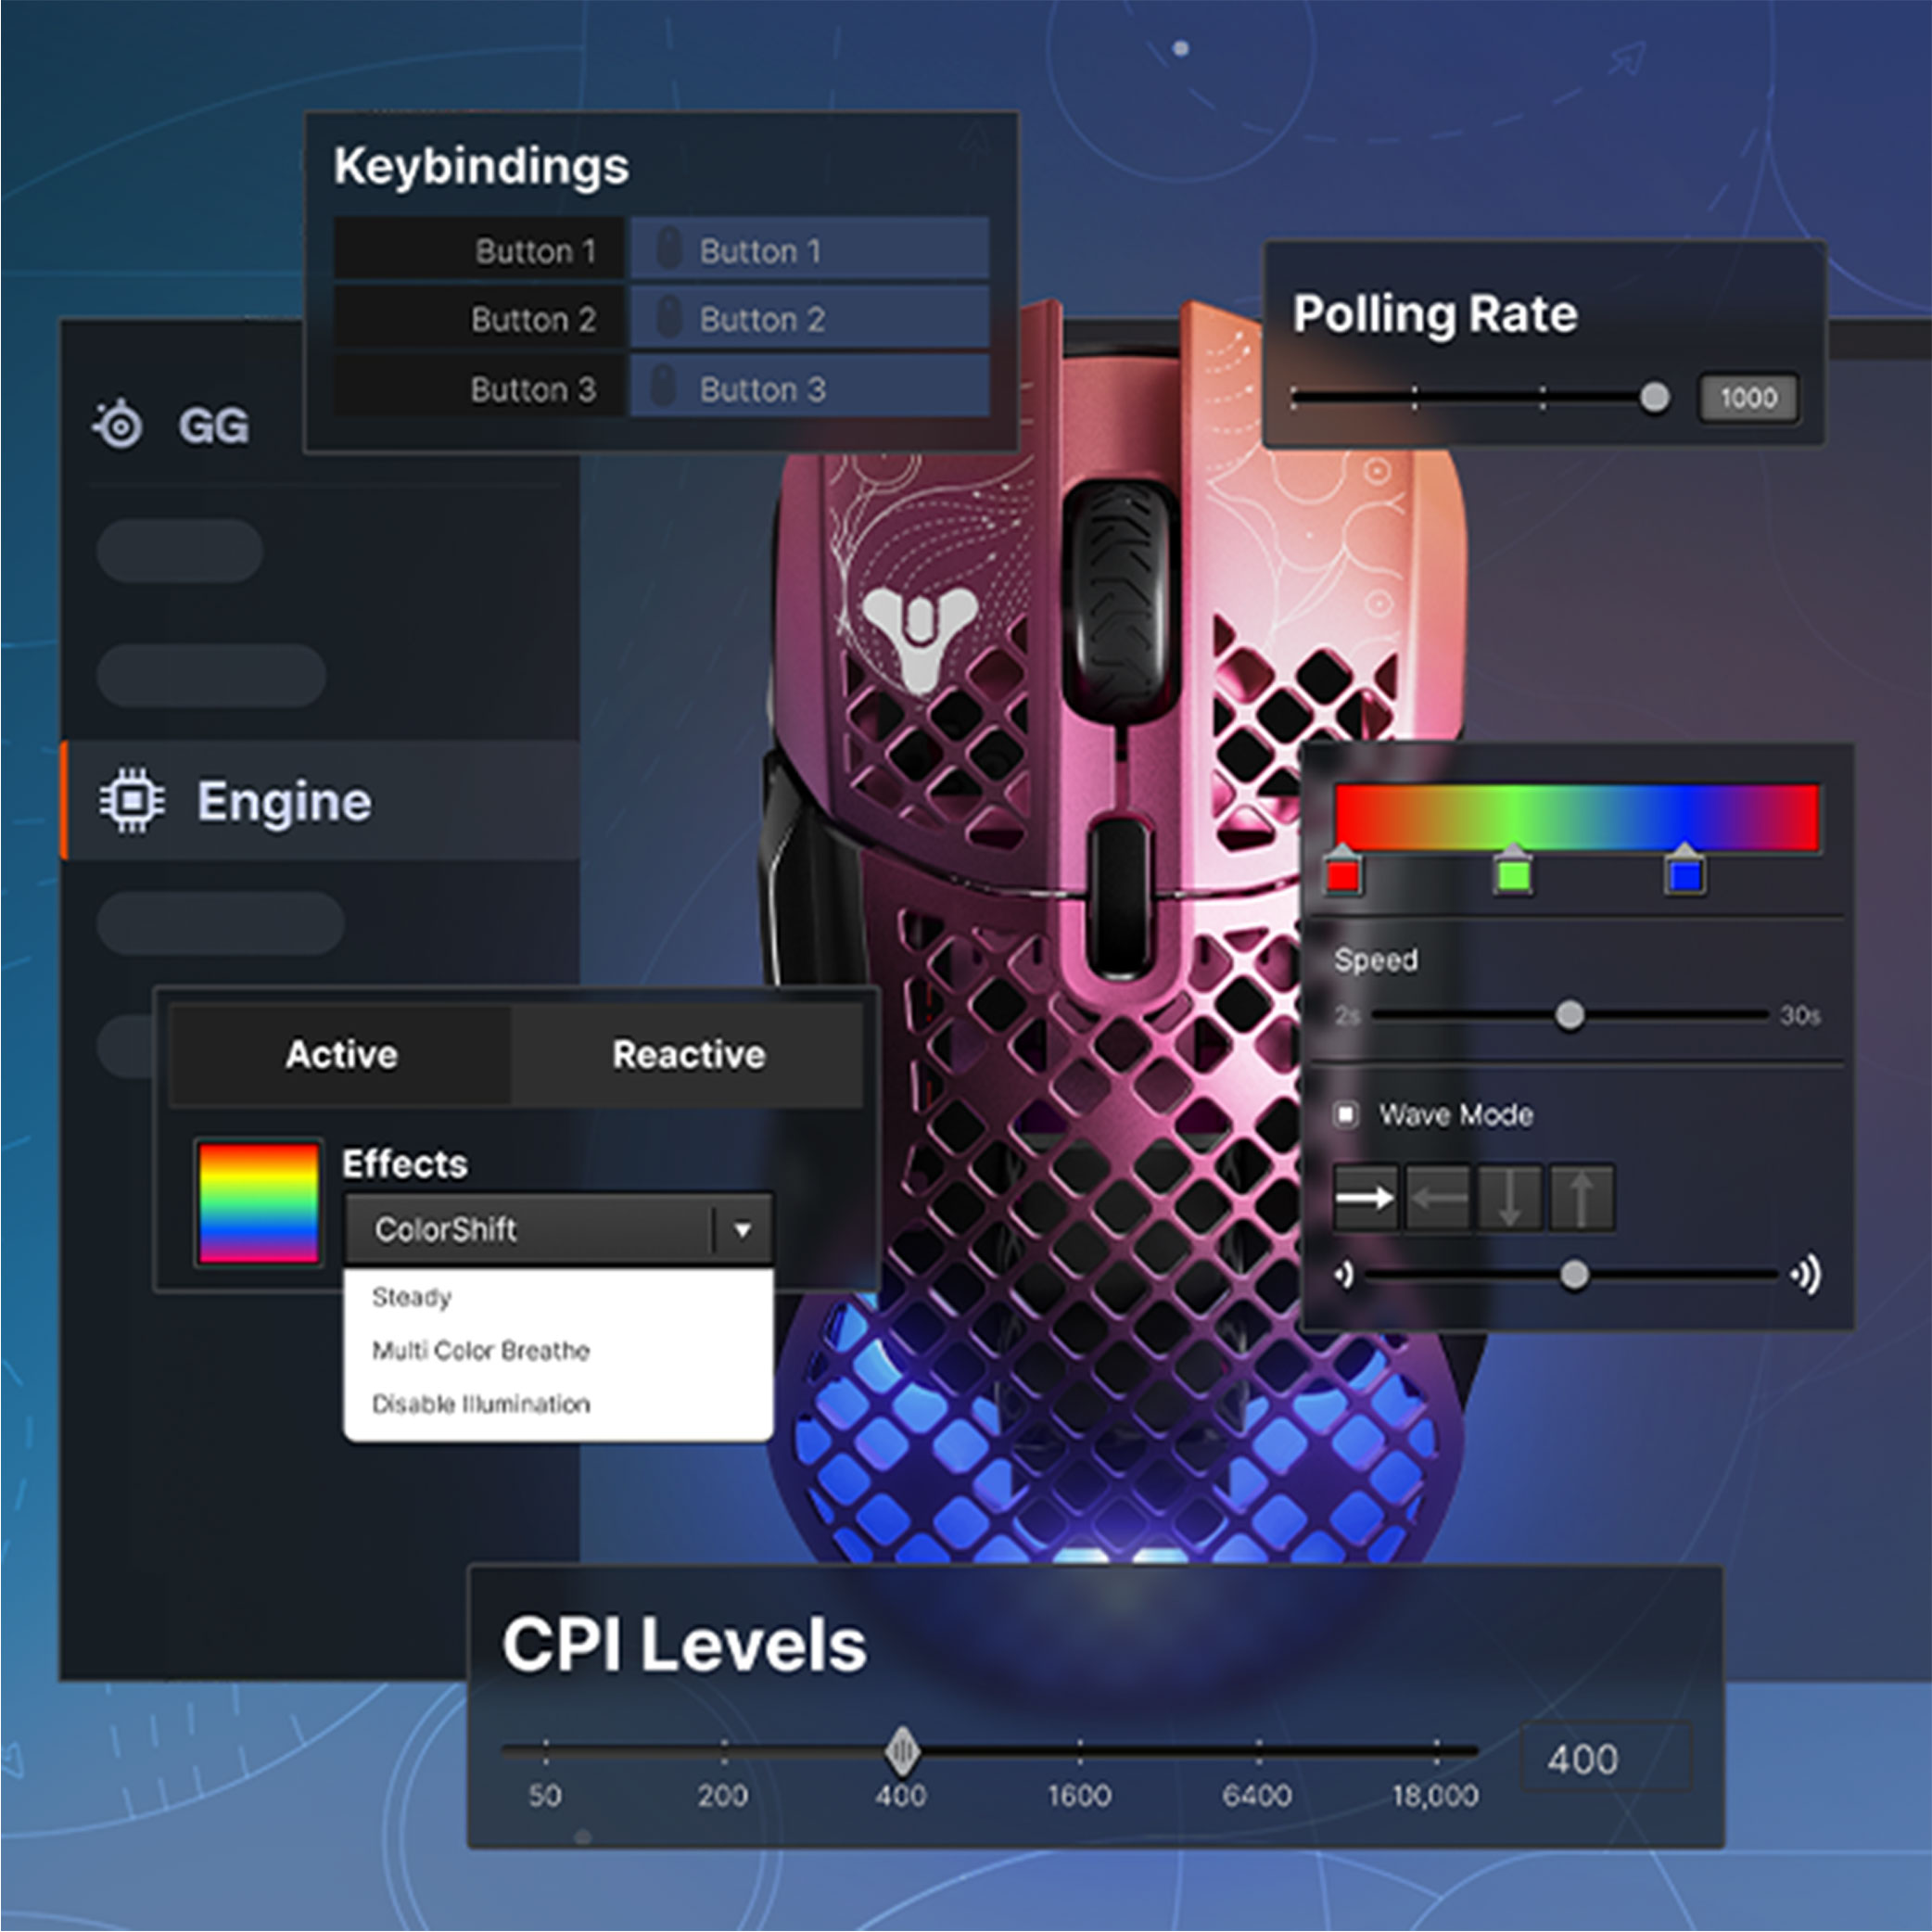1932x1932 pixels.
Task: Select the up arrow wave direction
Action: click(x=1581, y=1197)
